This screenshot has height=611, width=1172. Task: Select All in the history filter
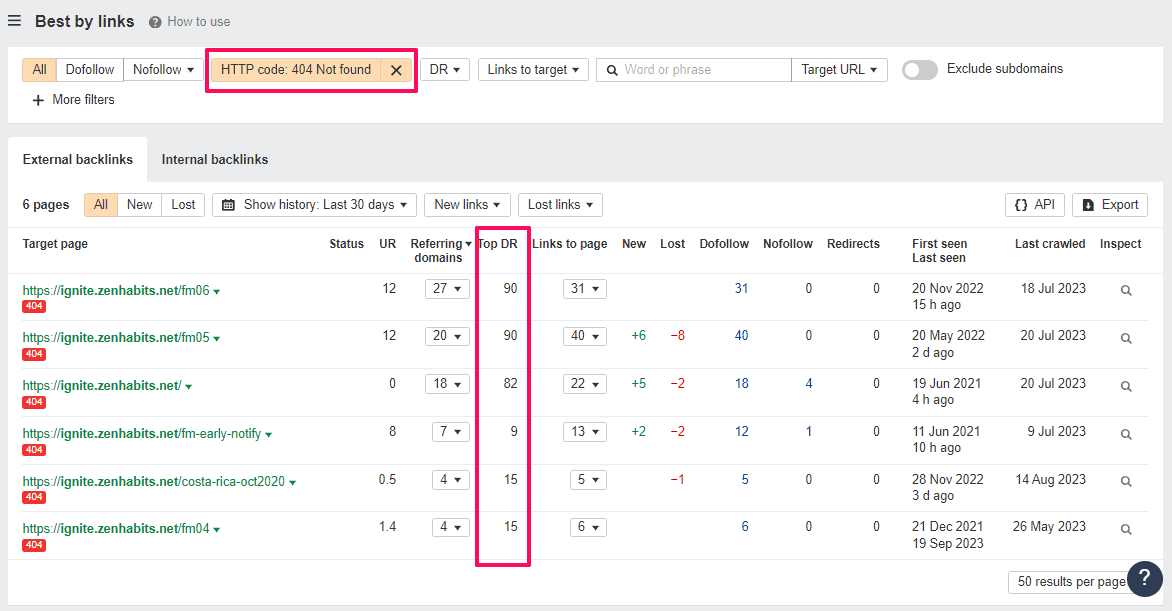pos(101,205)
